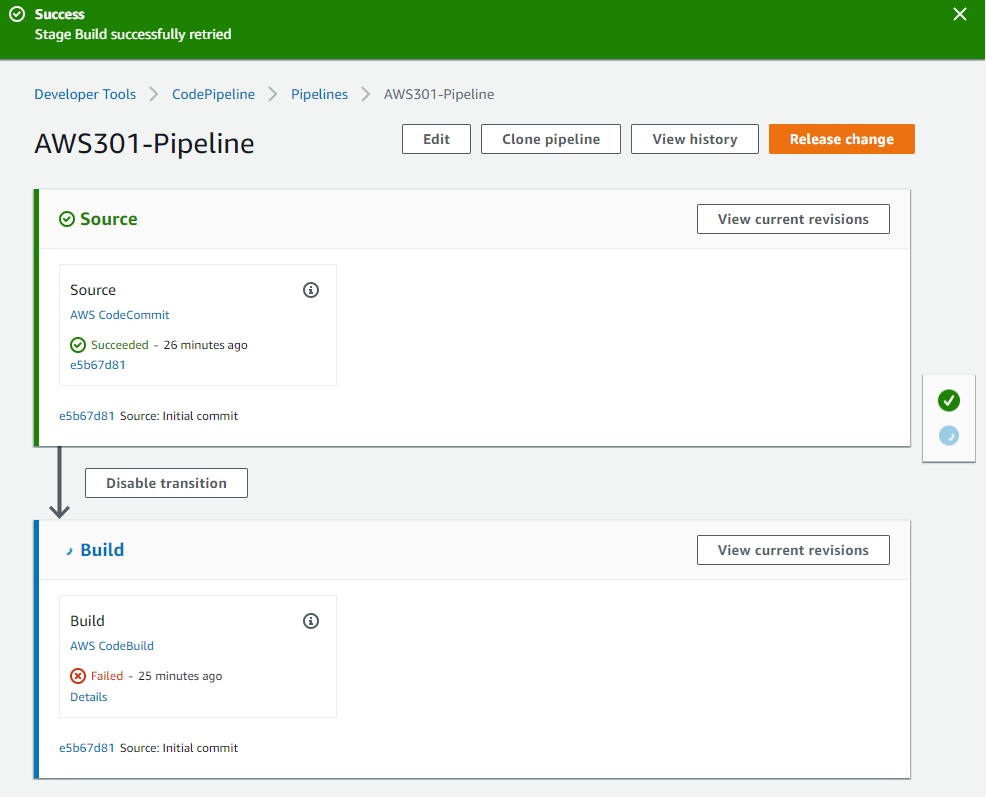Edit the AWS301-Pipeline

pos(436,139)
